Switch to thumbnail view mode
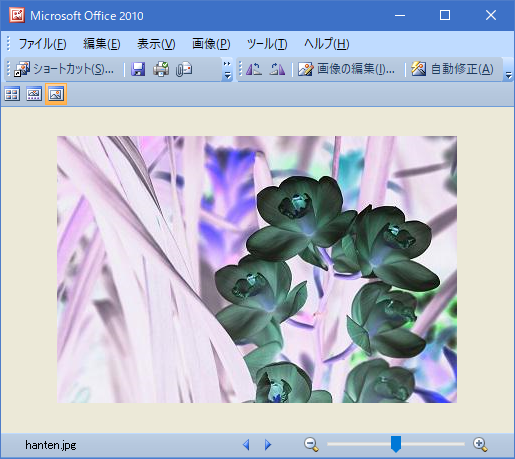 click(12, 94)
